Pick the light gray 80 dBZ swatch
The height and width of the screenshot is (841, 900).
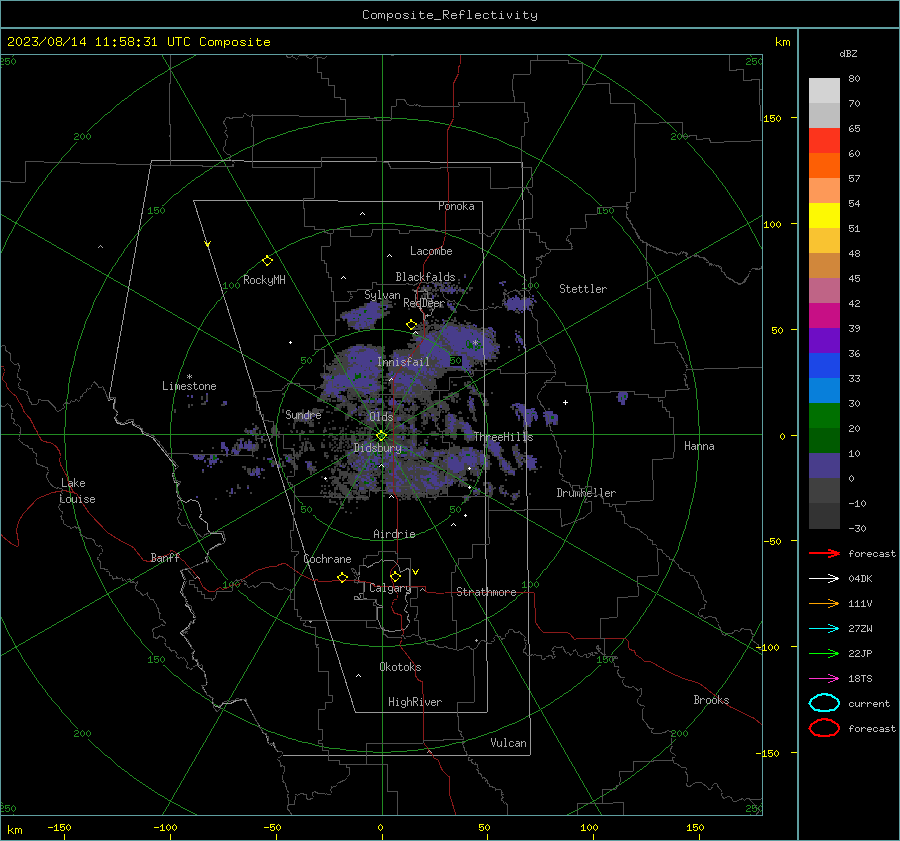824,91
